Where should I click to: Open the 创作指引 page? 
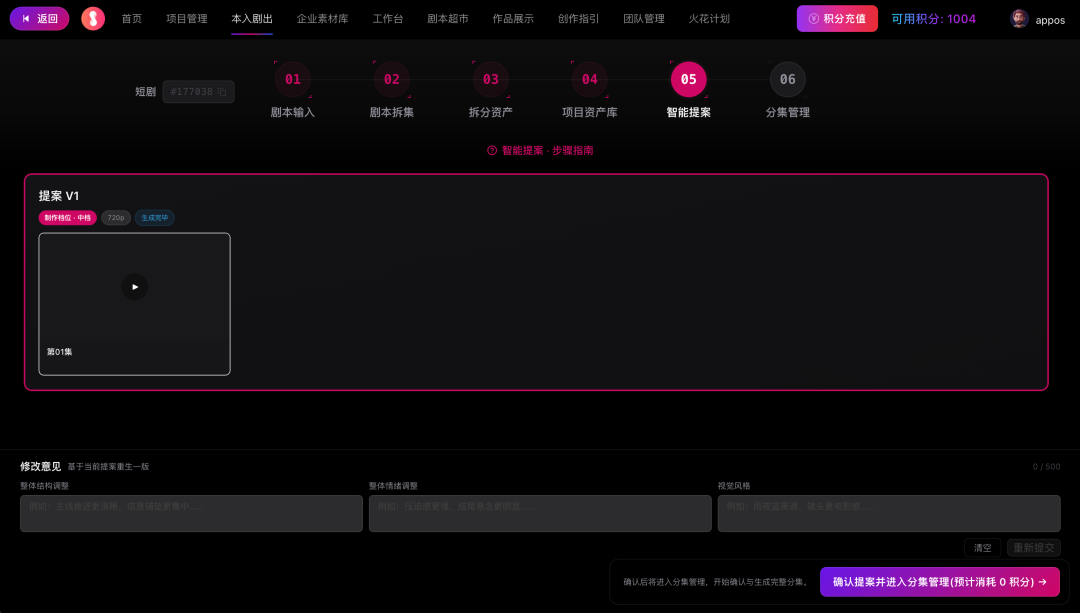coord(579,19)
